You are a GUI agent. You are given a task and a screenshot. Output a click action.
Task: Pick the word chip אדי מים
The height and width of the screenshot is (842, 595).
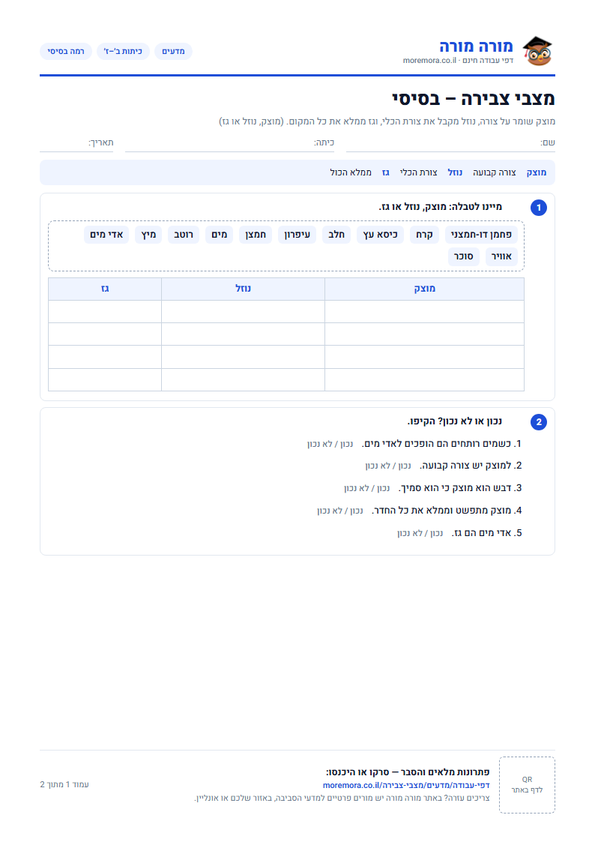106,235
